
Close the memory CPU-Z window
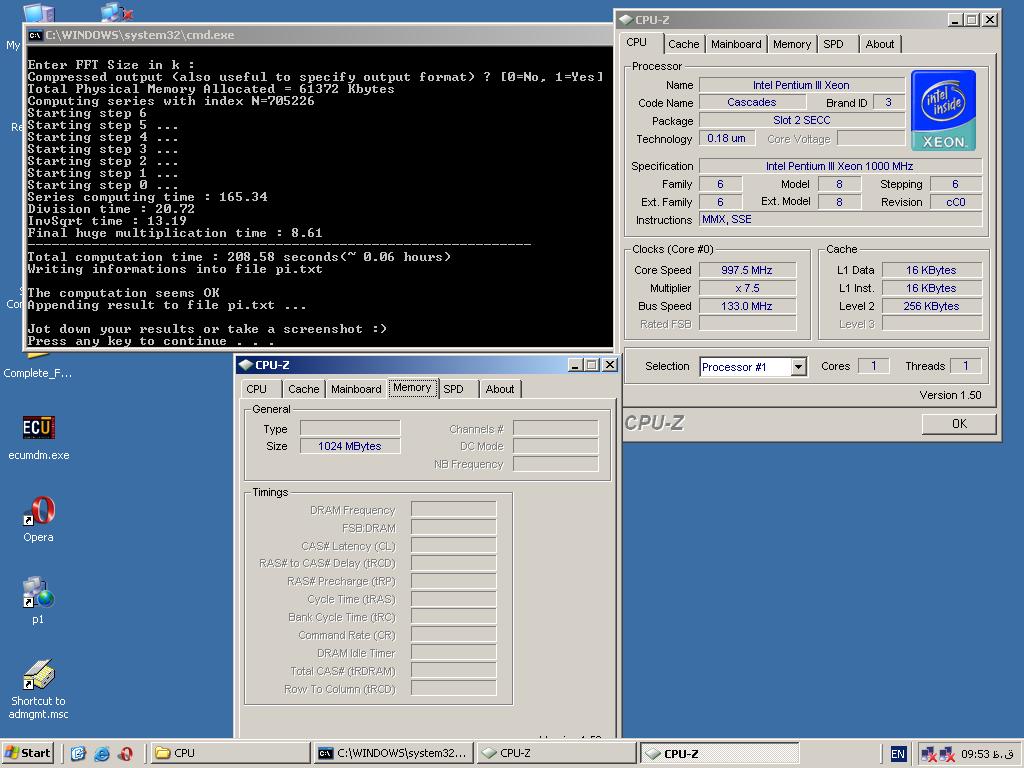pyautogui.click(x=609, y=365)
